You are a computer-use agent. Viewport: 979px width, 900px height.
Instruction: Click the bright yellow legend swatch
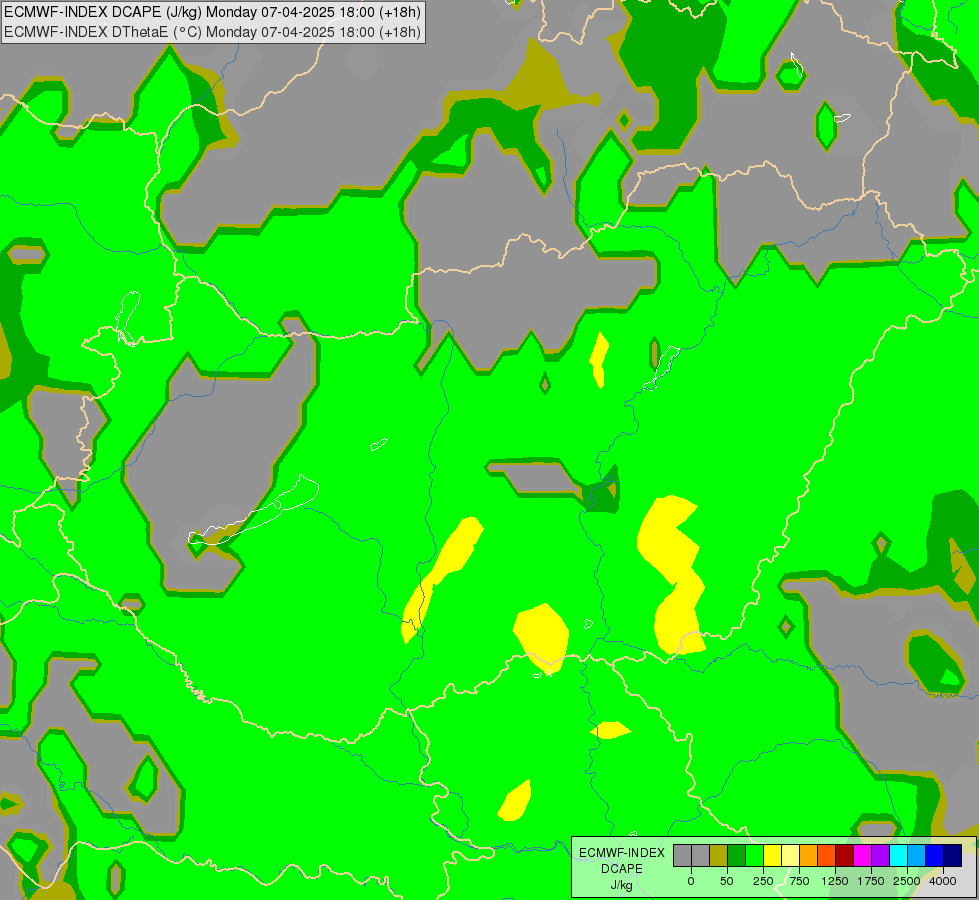pos(772,855)
